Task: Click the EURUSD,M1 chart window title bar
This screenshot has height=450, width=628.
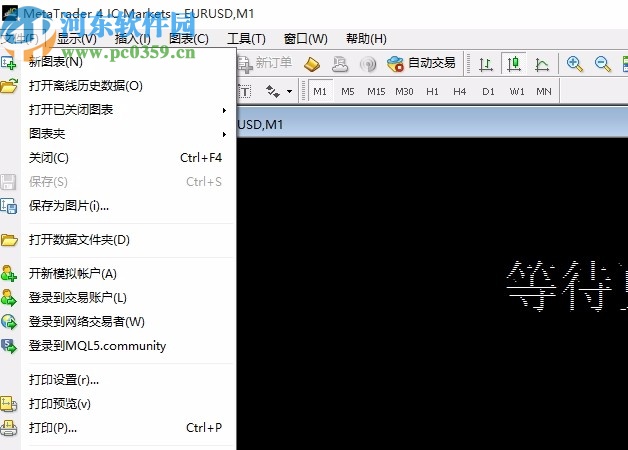Action: (x=432, y=125)
